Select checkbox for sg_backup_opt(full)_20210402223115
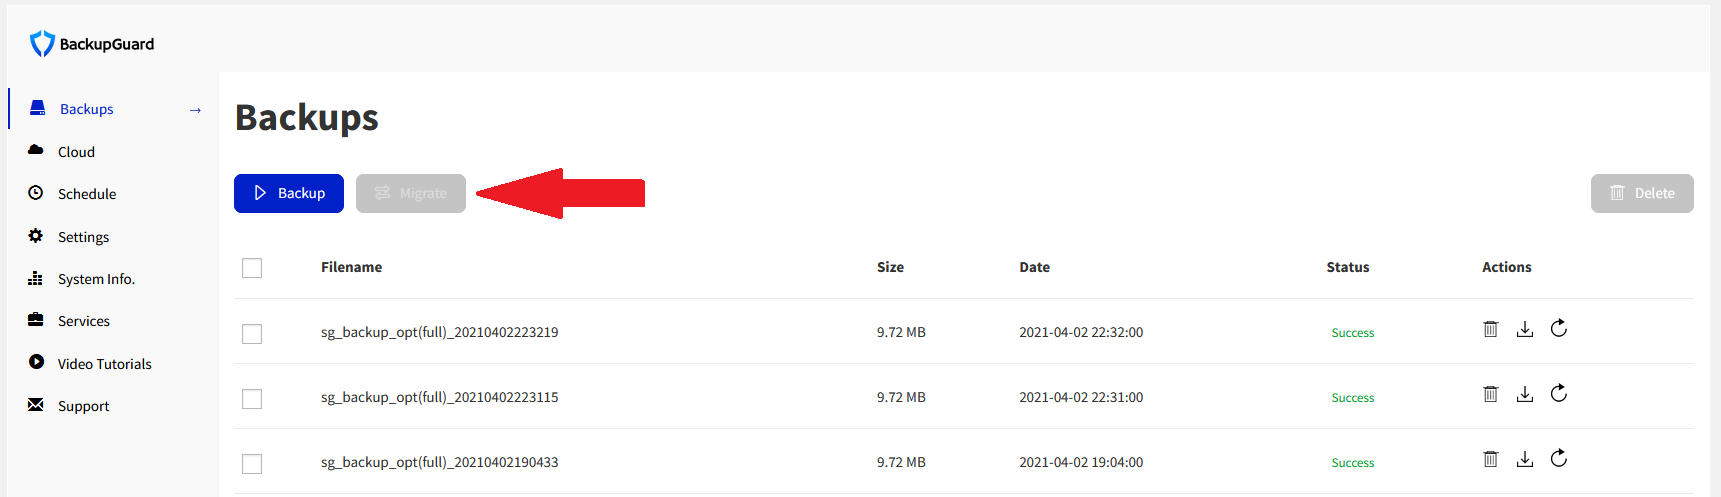The image size is (1721, 497). [x=252, y=399]
